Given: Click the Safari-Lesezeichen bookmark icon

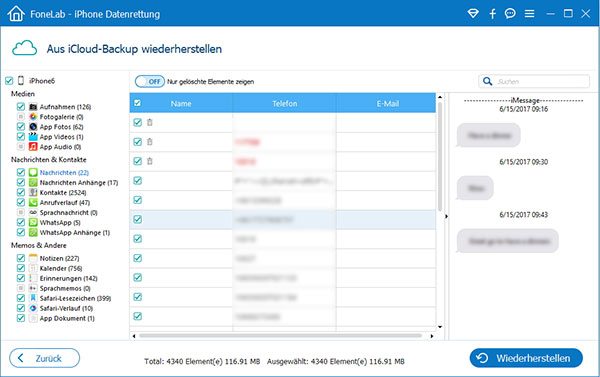Looking at the screenshot, I should tap(33, 298).
